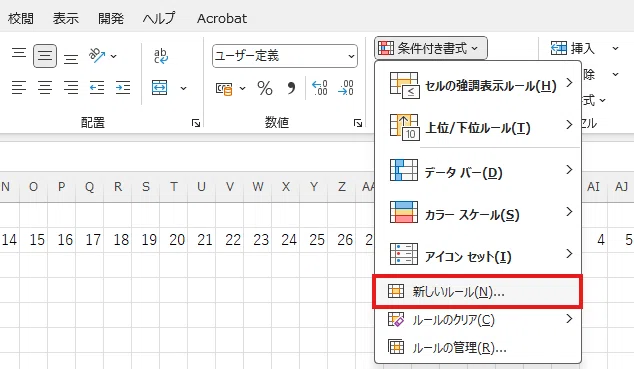Click cell containing 16

(x=62, y=240)
